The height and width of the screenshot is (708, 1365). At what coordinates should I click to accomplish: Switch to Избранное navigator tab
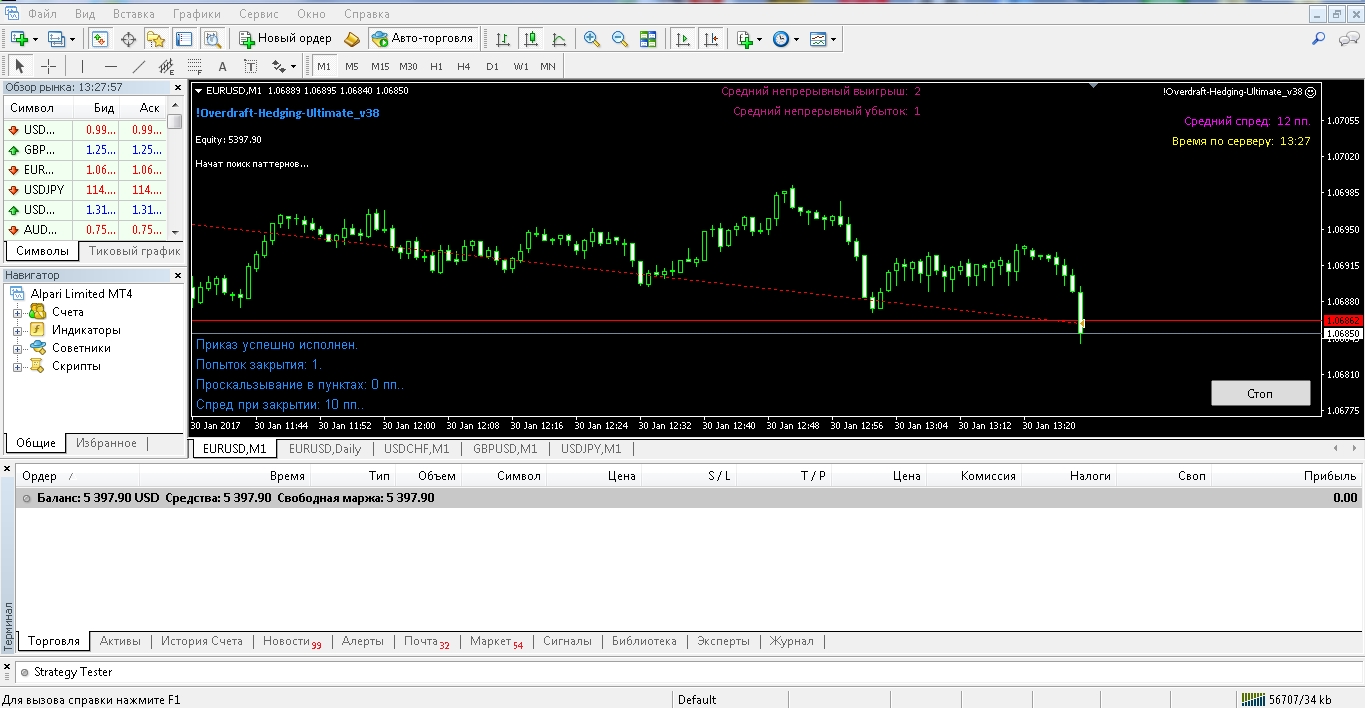point(106,443)
